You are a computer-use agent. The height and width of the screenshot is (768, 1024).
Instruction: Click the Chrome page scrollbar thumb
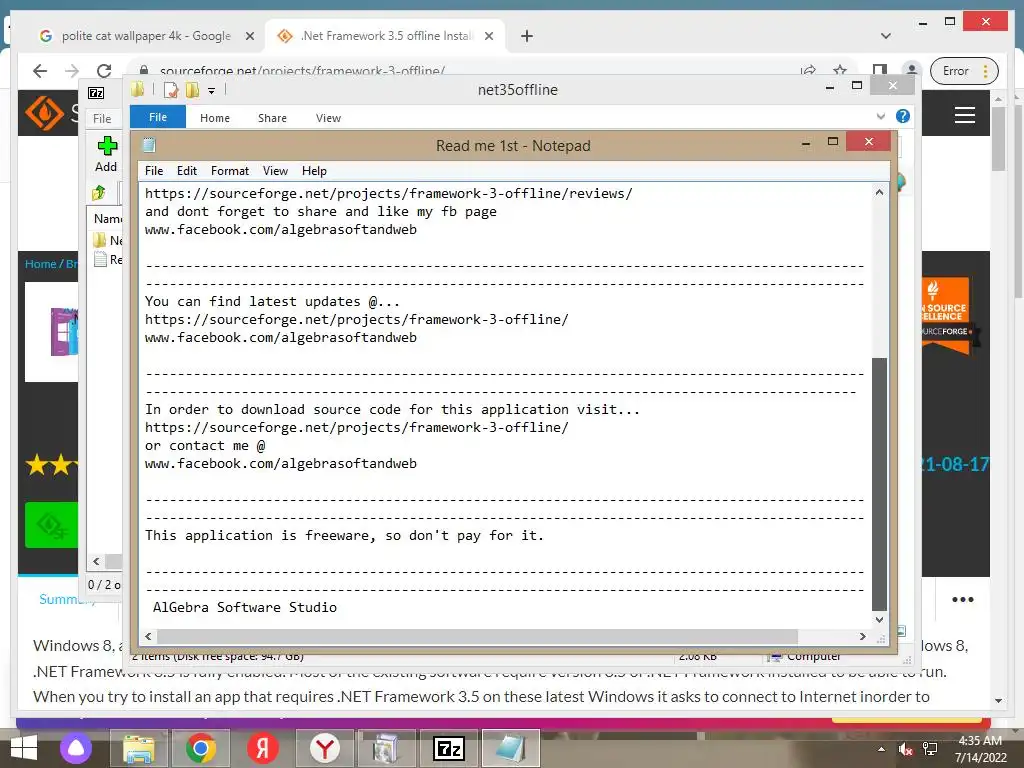pyautogui.click(x=998, y=137)
